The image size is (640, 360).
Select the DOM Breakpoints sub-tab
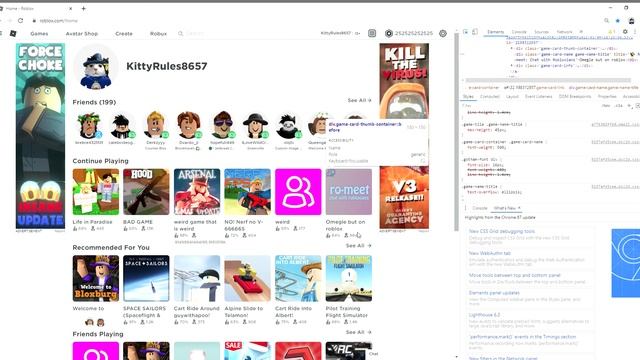click(x=575, y=97)
